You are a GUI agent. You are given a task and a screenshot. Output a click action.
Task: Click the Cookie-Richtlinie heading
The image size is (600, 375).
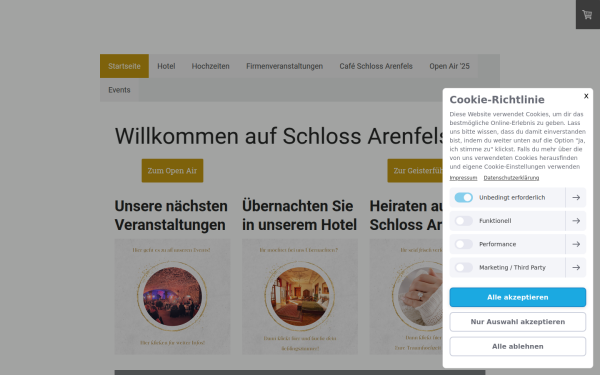click(x=497, y=100)
